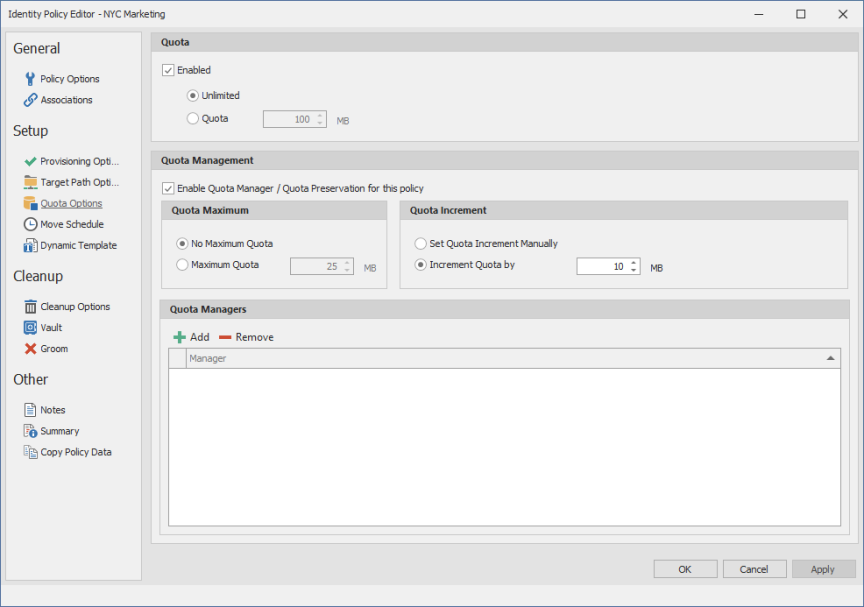Click the Provisioning Options checkmark icon
864x607 pixels.
click(30, 161)
